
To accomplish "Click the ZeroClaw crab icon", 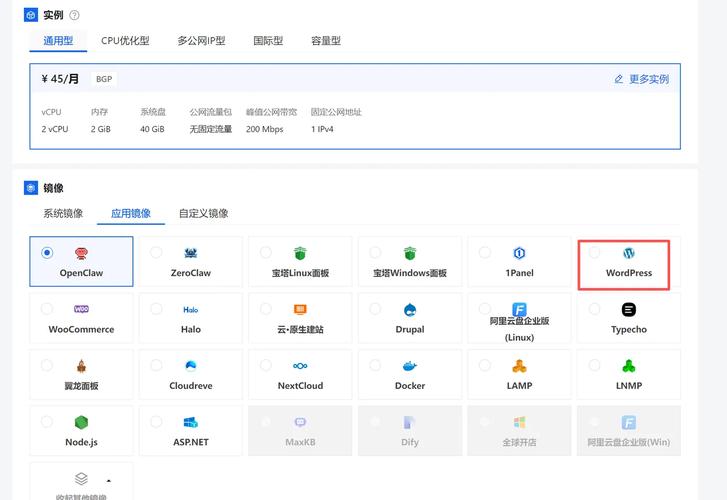I will [x=191, y=253].
